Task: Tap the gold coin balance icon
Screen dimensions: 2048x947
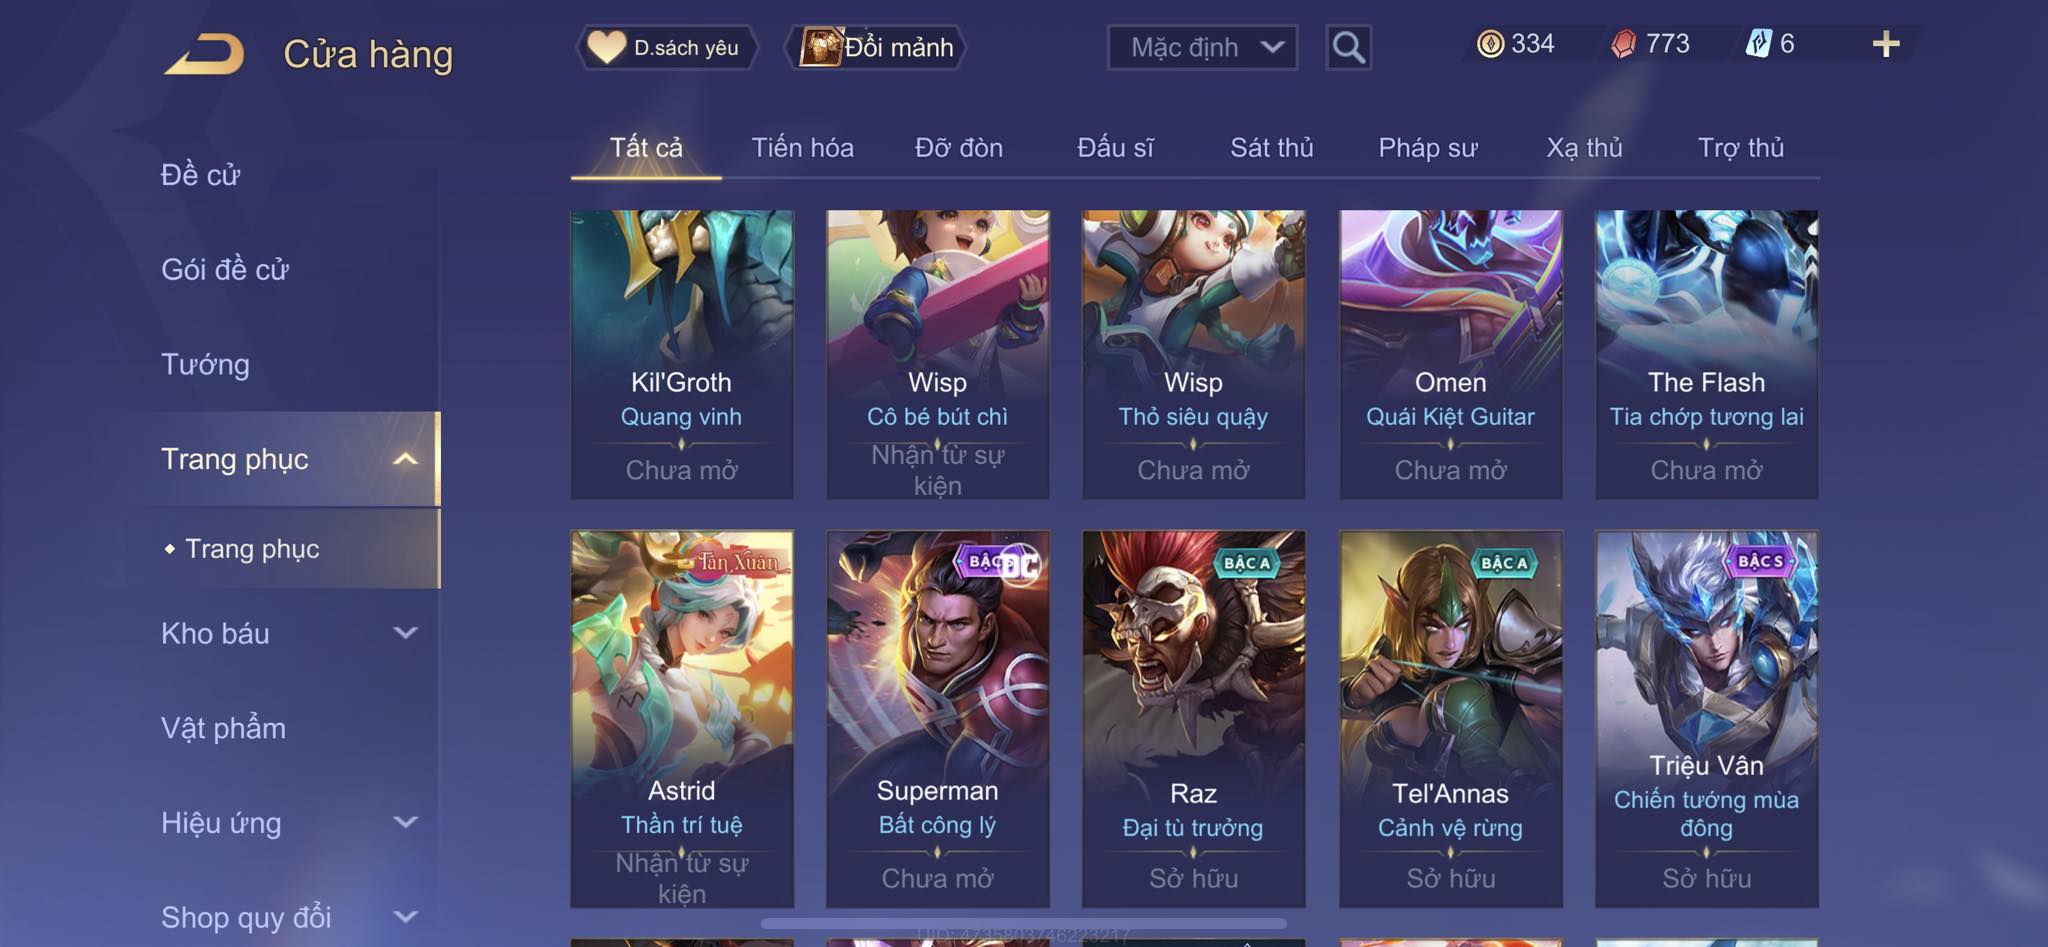Action: 1490,44
